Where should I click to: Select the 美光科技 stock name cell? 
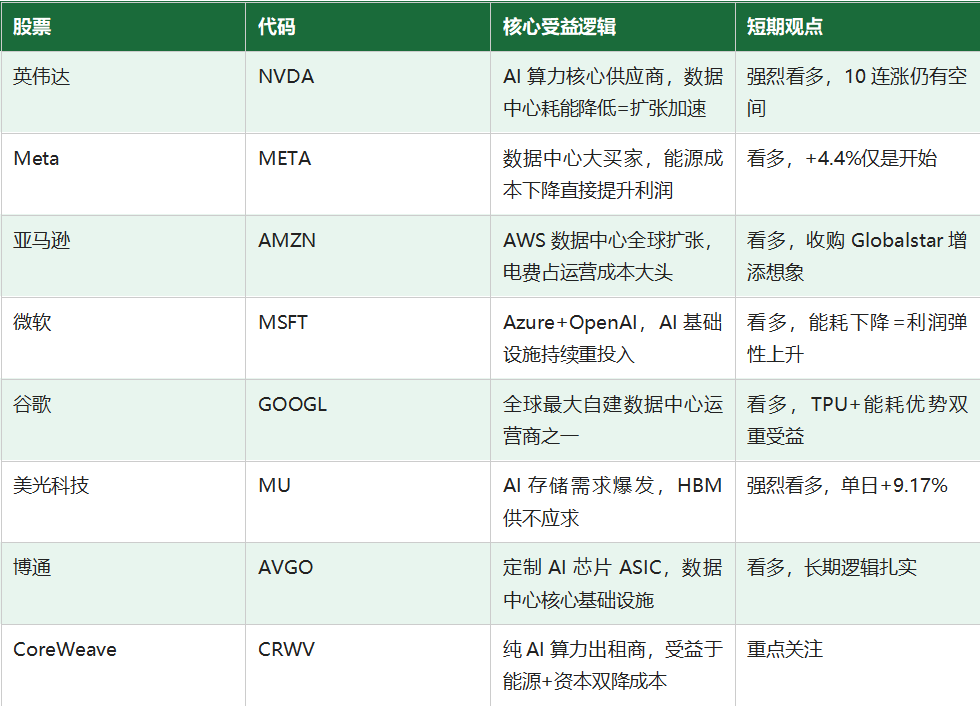tap(123, 502)
